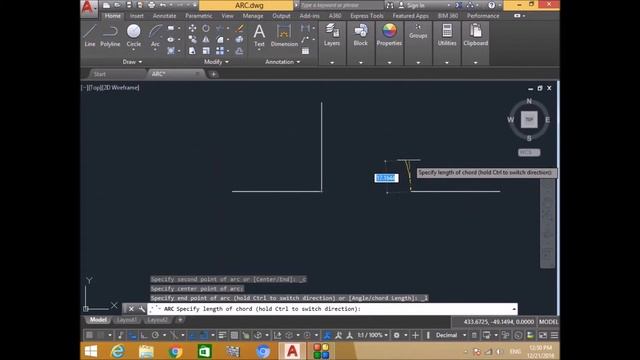The image size is (640, 360).
Task: Click the Copy tool in Modify panel
Action: point(192,40)
